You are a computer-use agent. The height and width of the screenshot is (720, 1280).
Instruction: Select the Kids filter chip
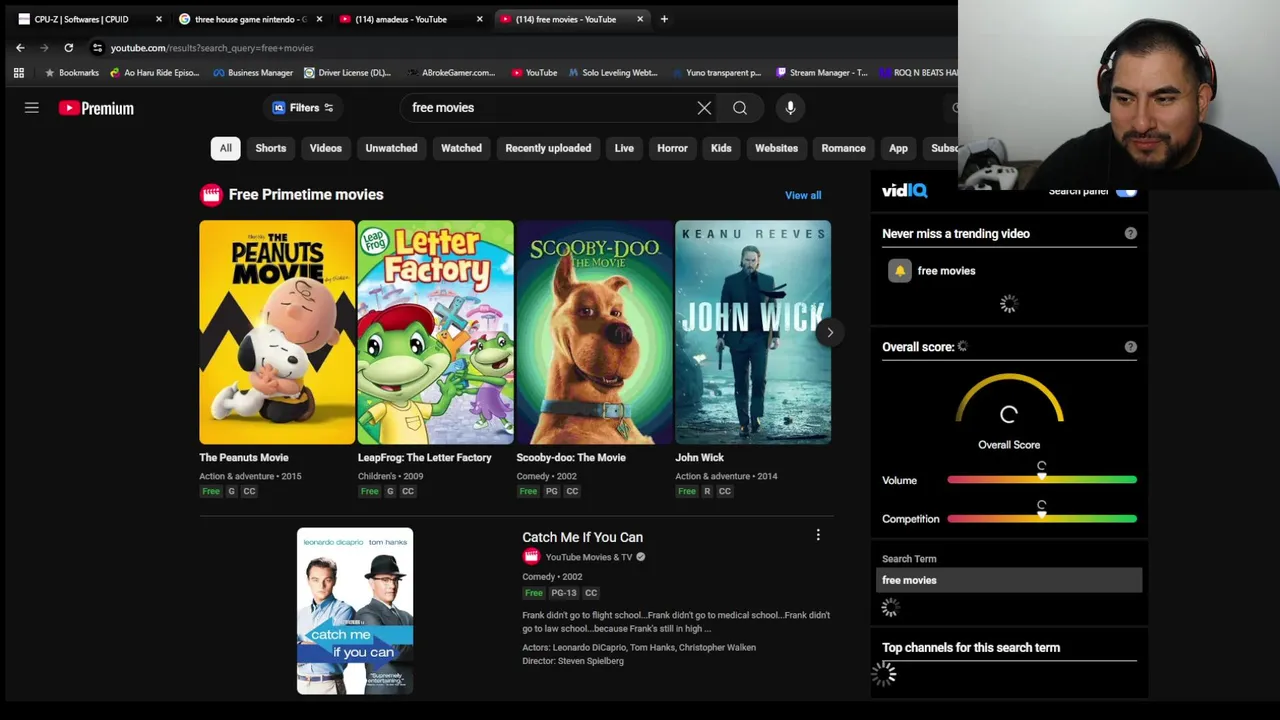tap(721, 148)
